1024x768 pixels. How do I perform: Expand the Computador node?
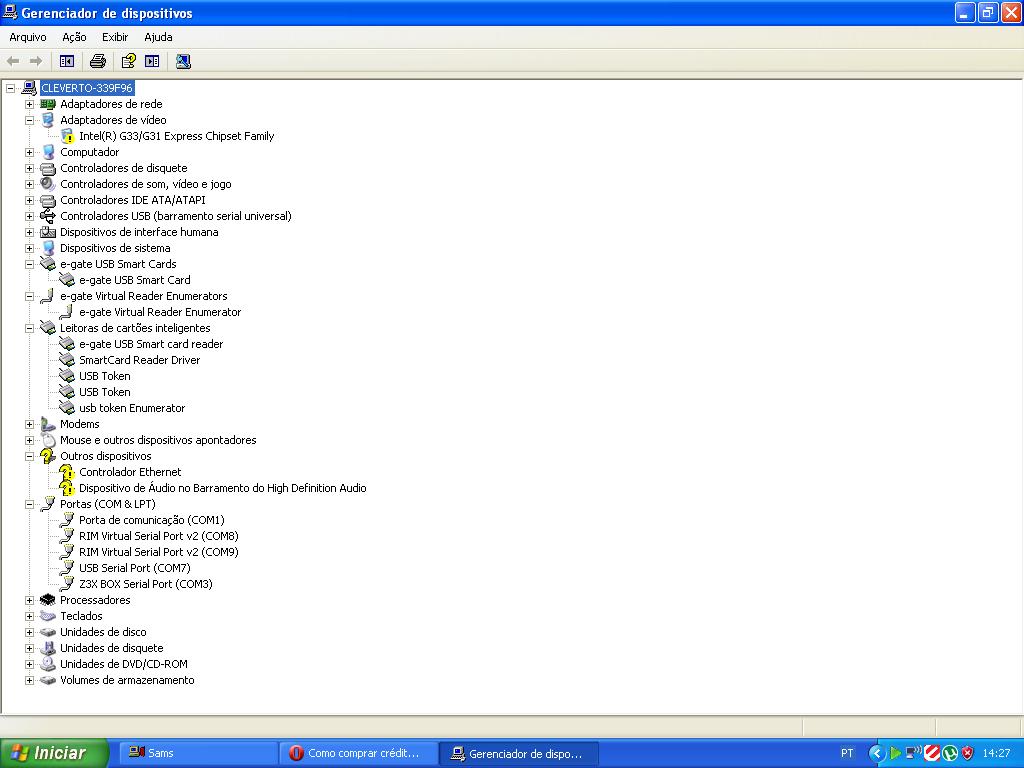click(29, 152)
